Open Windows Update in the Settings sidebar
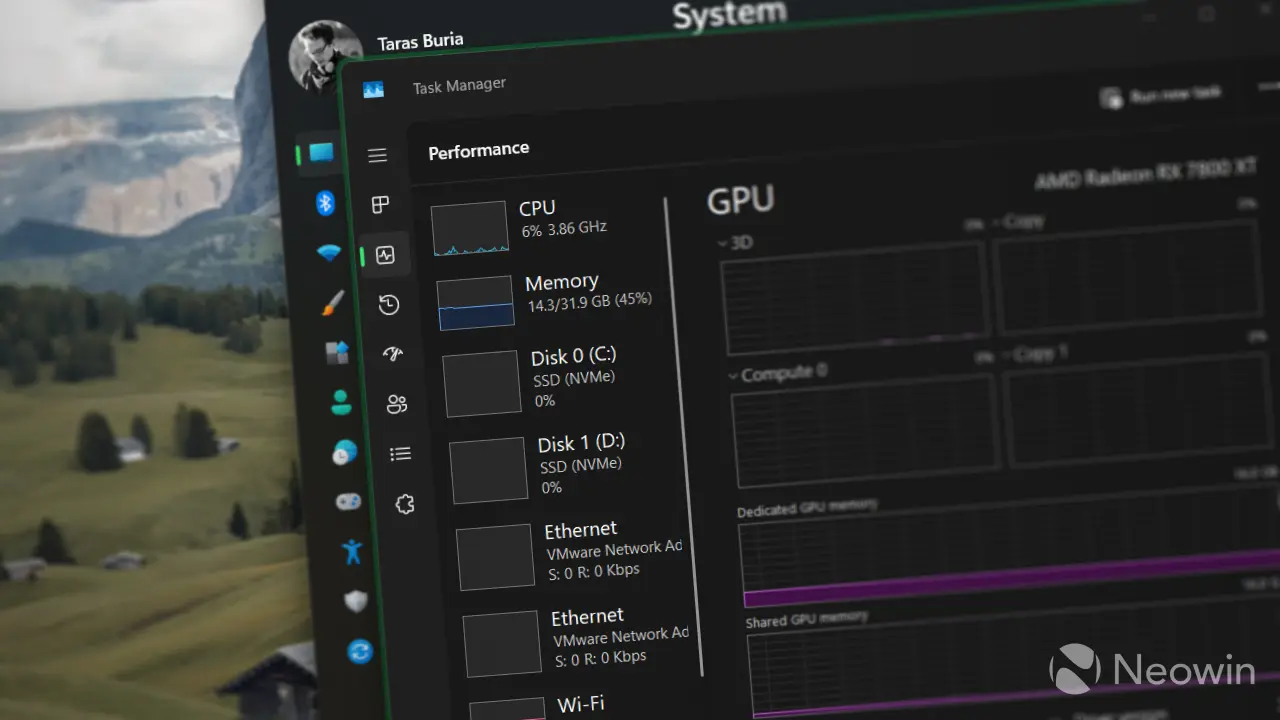This screenshot has height=720, width=1280. [x=359, y=651]
